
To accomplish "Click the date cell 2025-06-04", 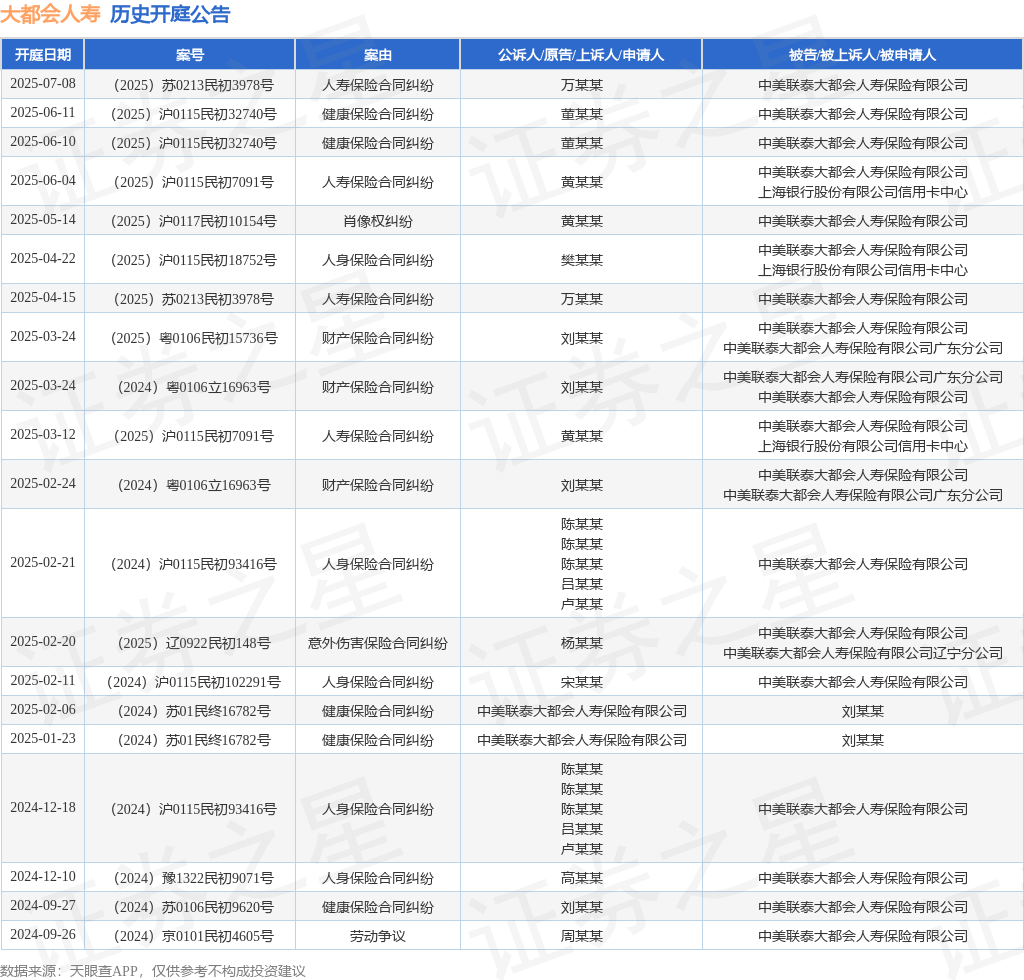I will tap(43, 181).
